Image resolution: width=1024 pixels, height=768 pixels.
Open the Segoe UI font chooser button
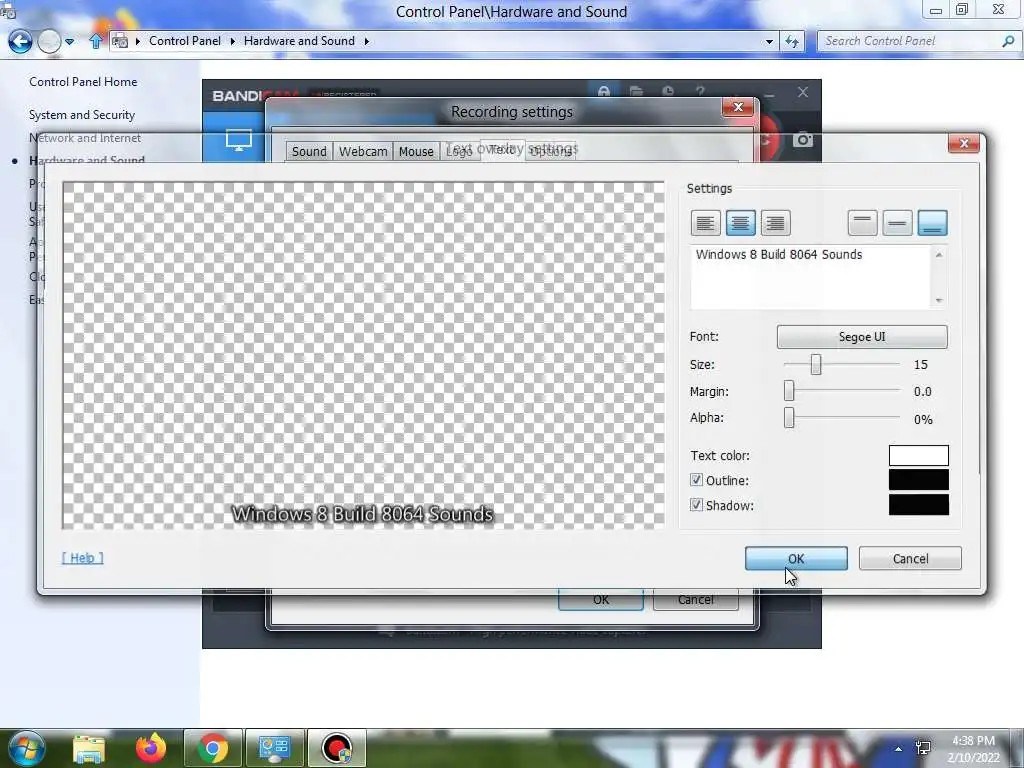tap(862, 337)
